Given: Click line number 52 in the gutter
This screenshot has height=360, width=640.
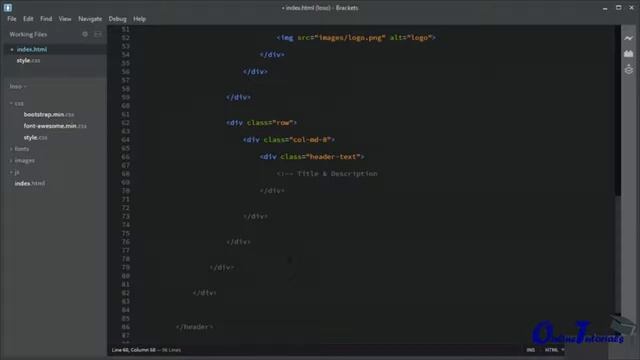Looking at the screenshot, I should click(x=125, y=38).
